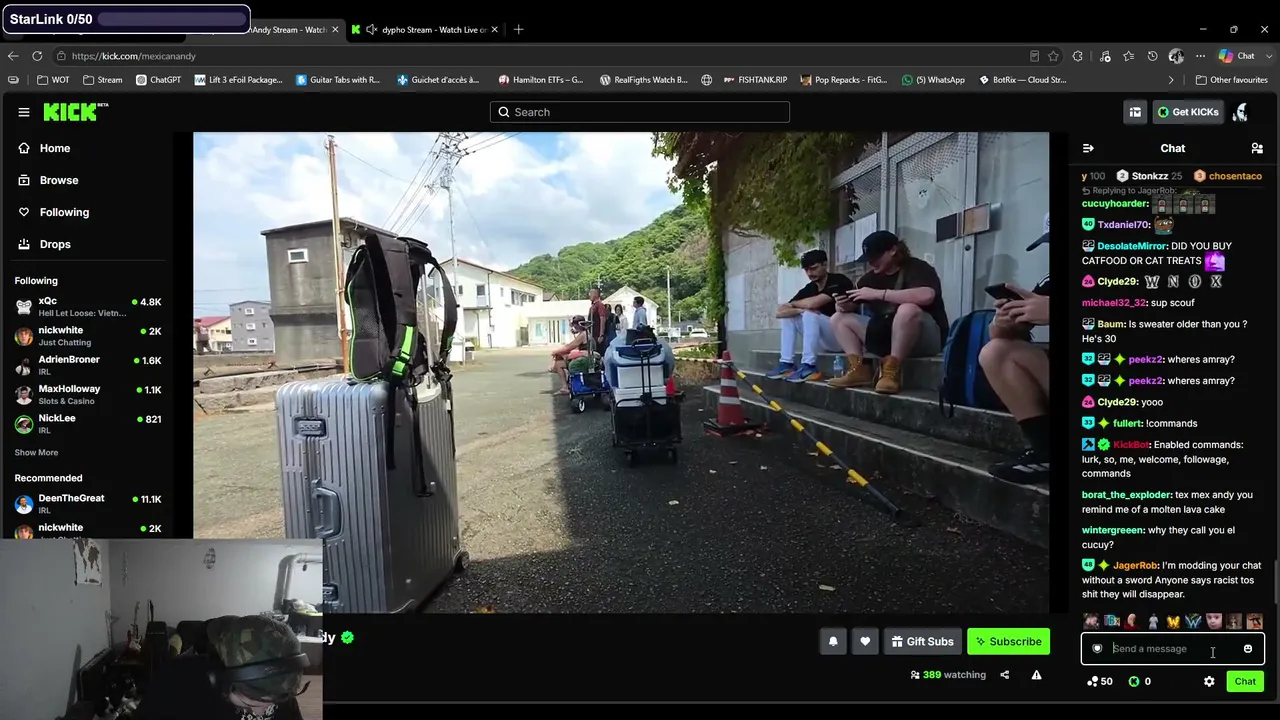Bookmark this page with the star icon
Screen dimensions: 1280x720
click(1053, 56)
